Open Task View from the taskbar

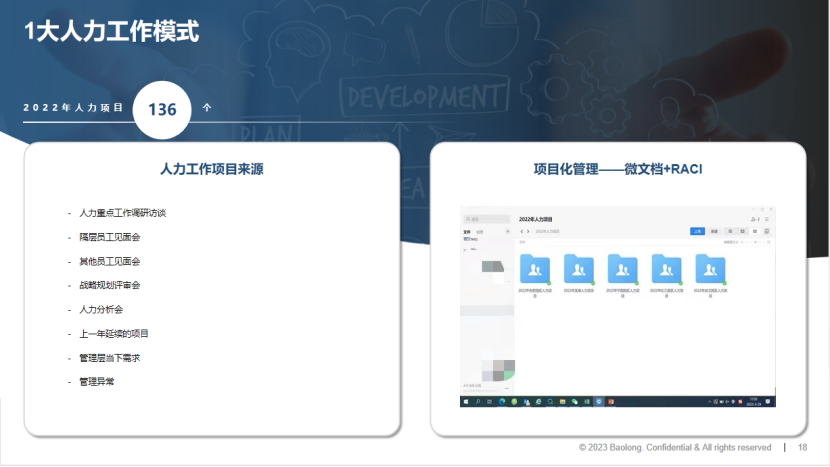click(489, 402)
